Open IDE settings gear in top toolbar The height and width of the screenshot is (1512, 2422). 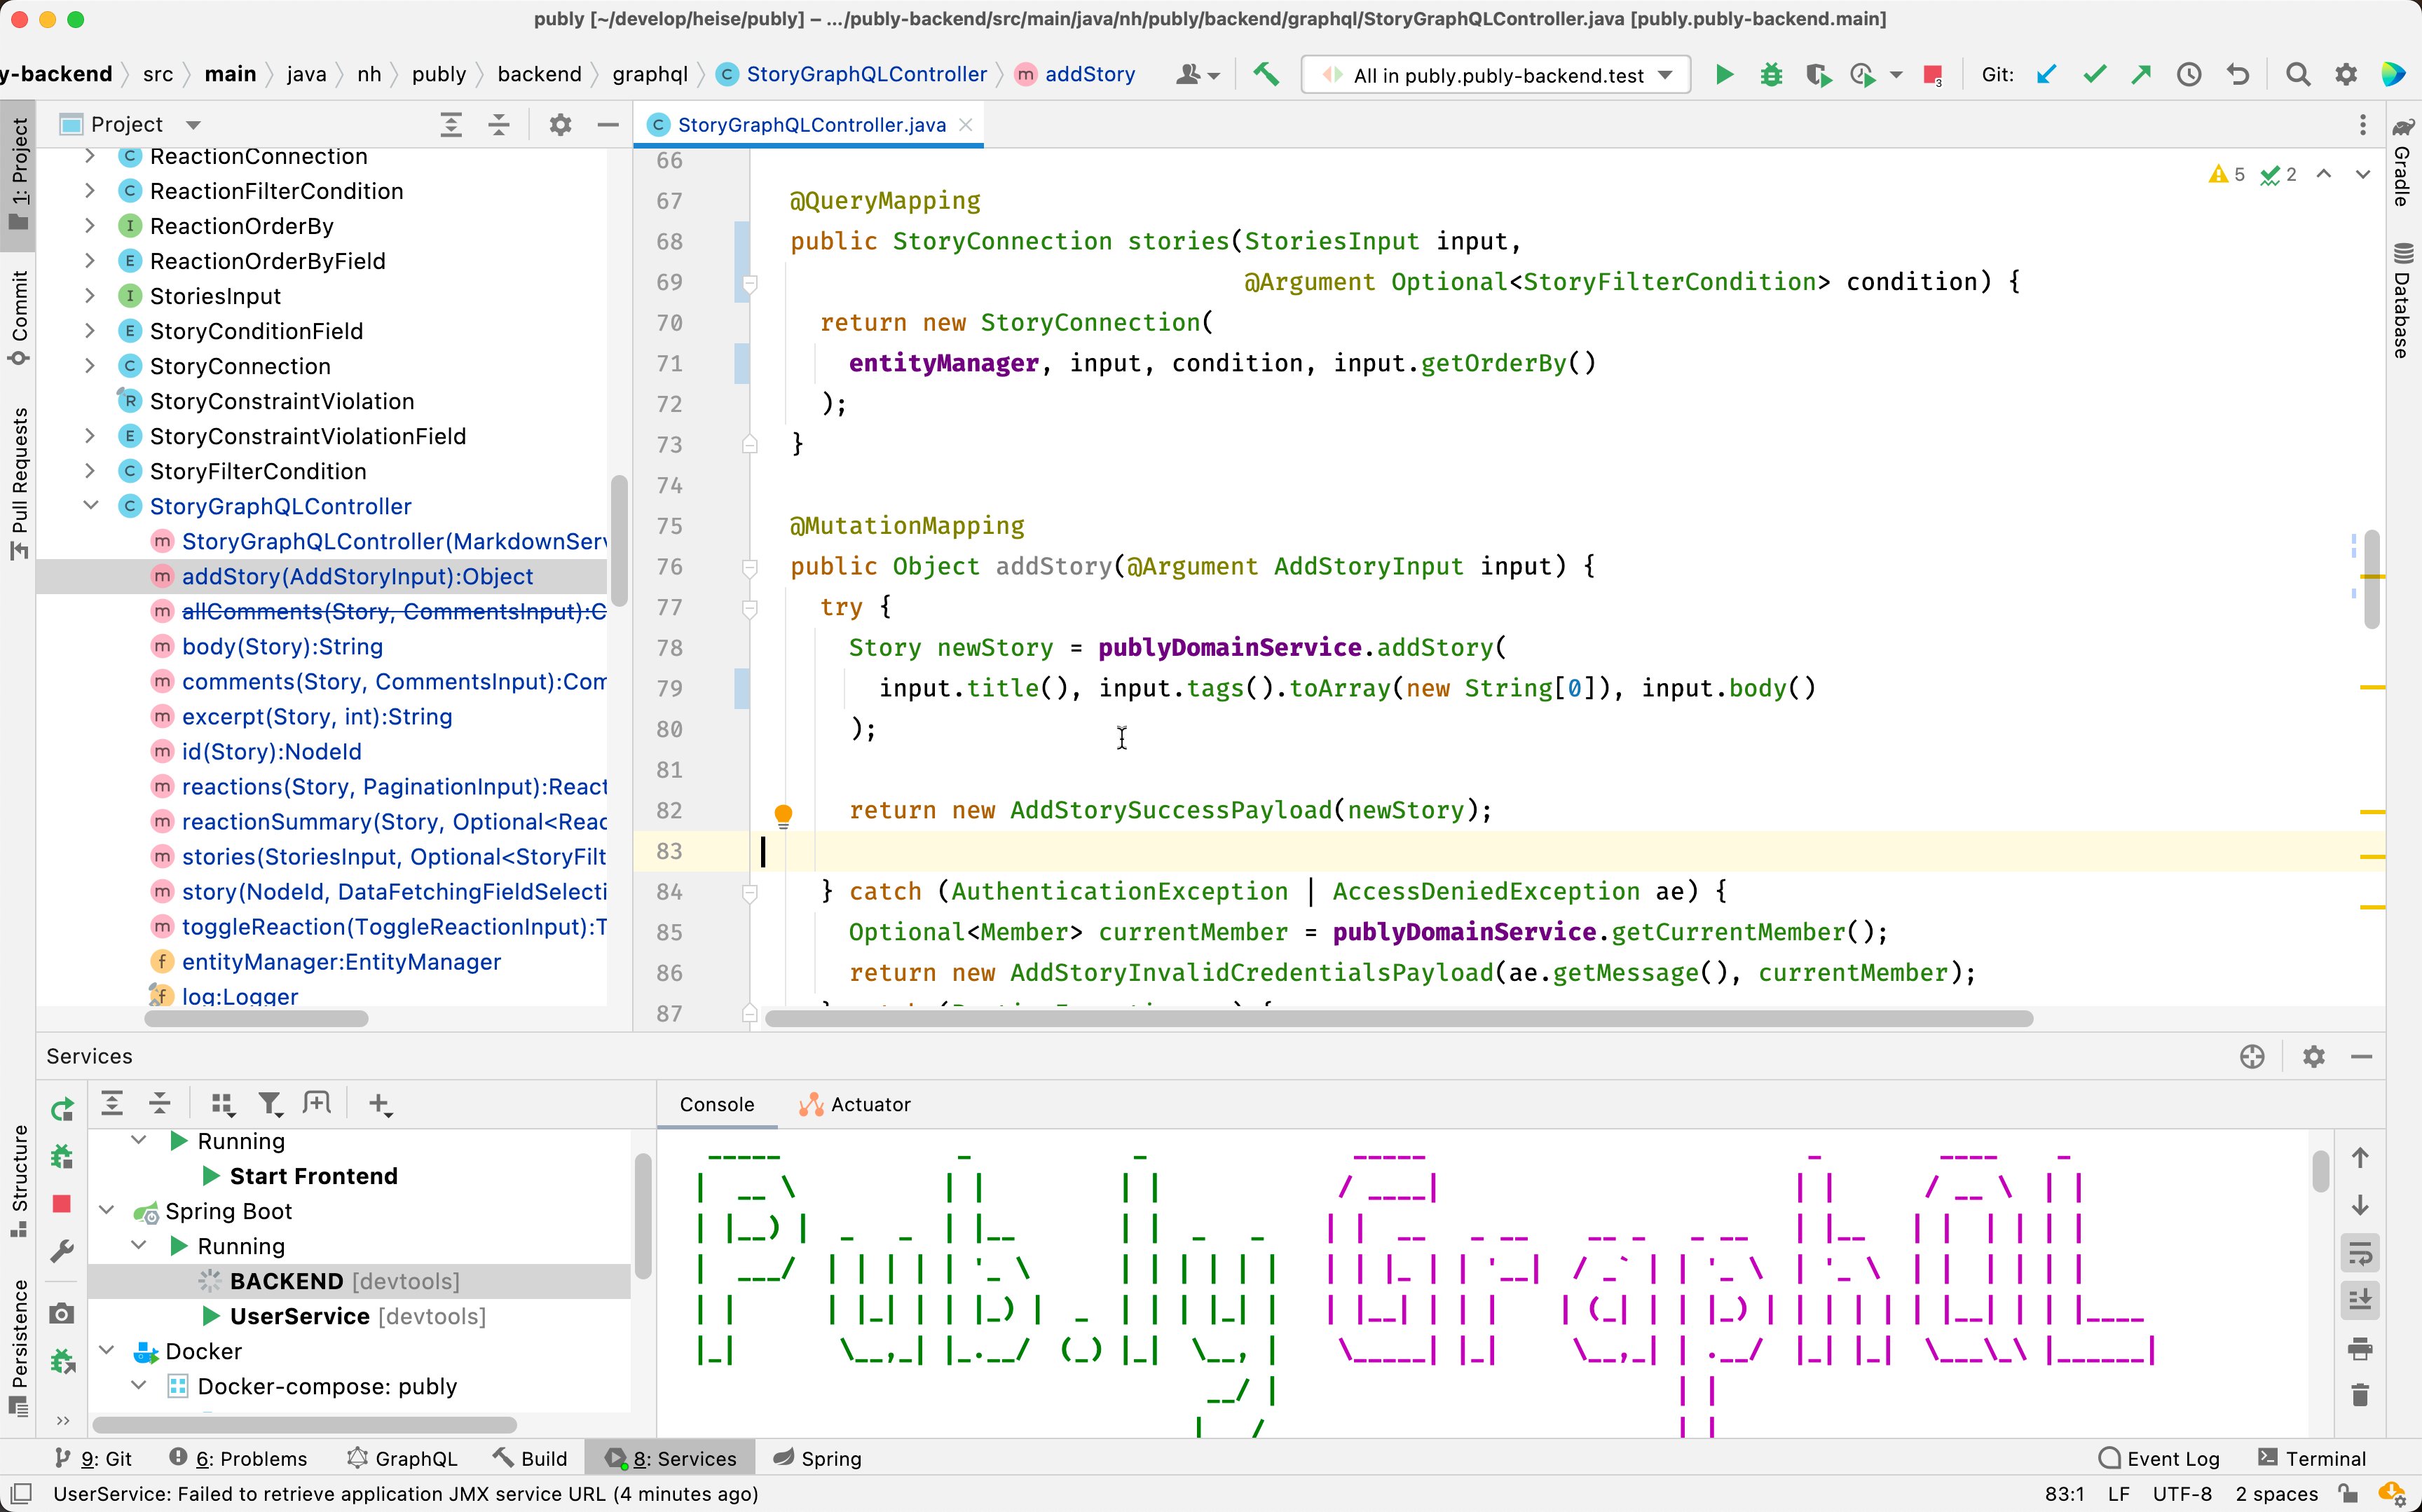[x=2346, y=75]
